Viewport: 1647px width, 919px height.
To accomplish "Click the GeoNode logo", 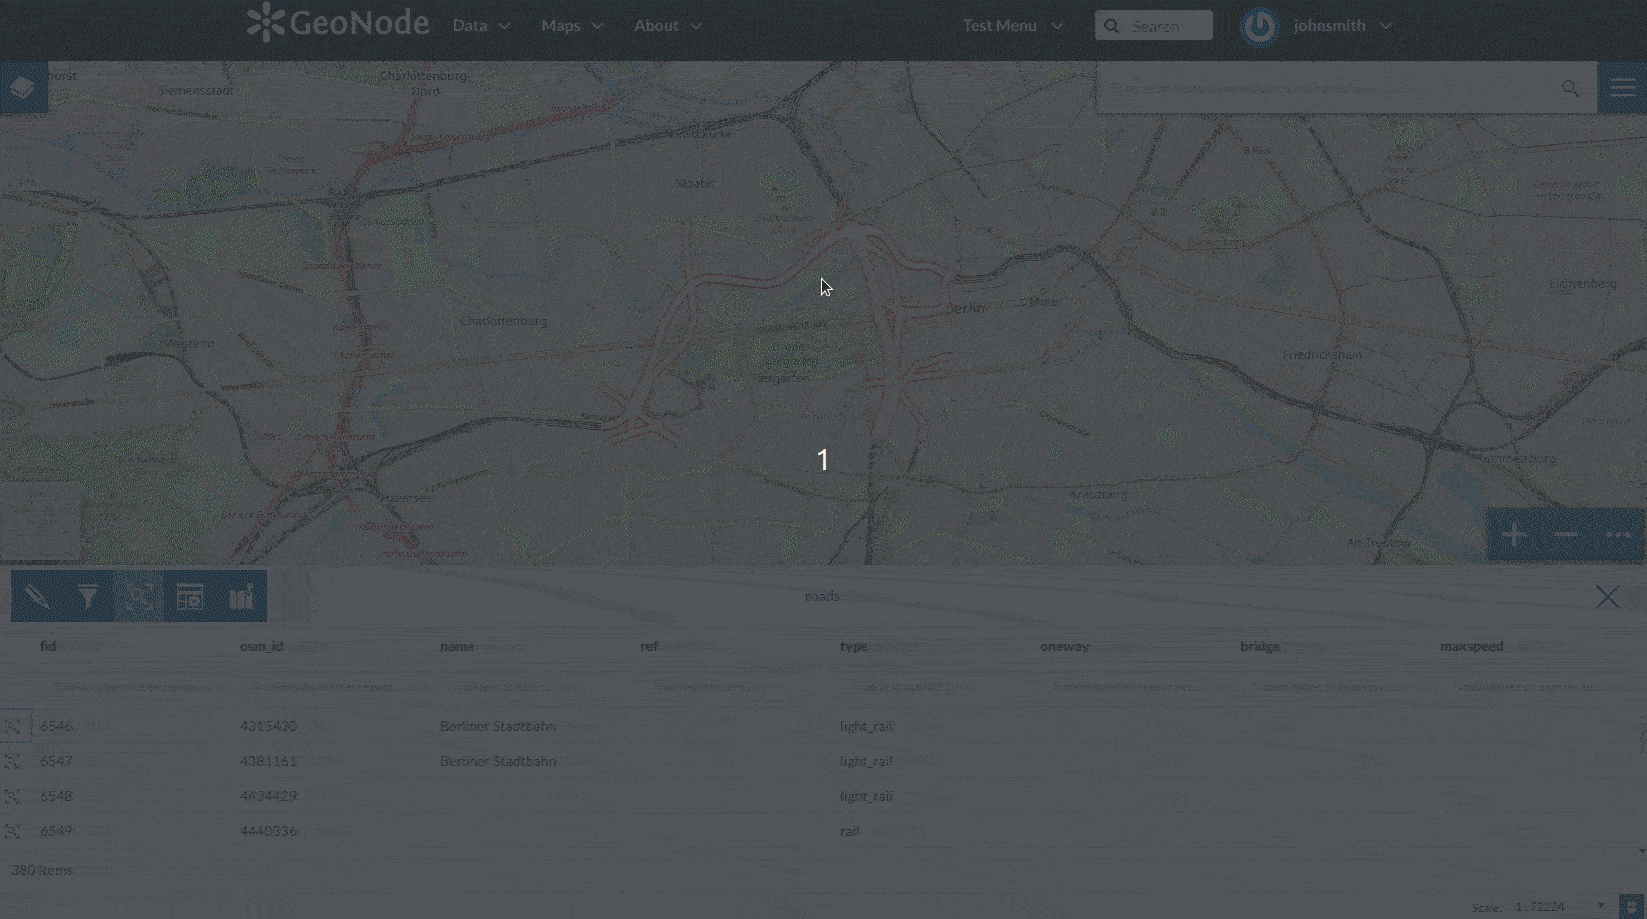I will 338,23.
